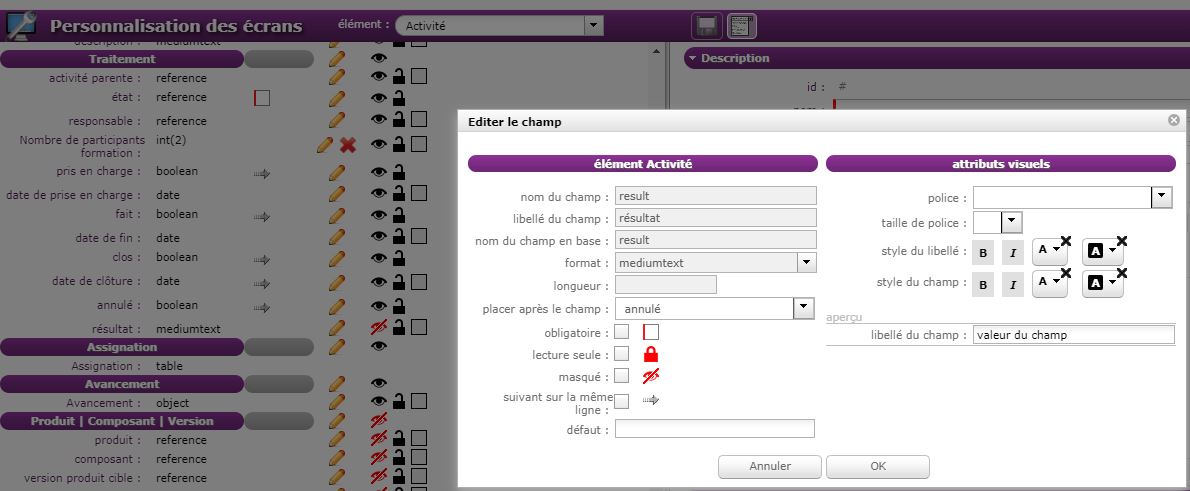Open the police font dropdown

tap(1161, 198)
